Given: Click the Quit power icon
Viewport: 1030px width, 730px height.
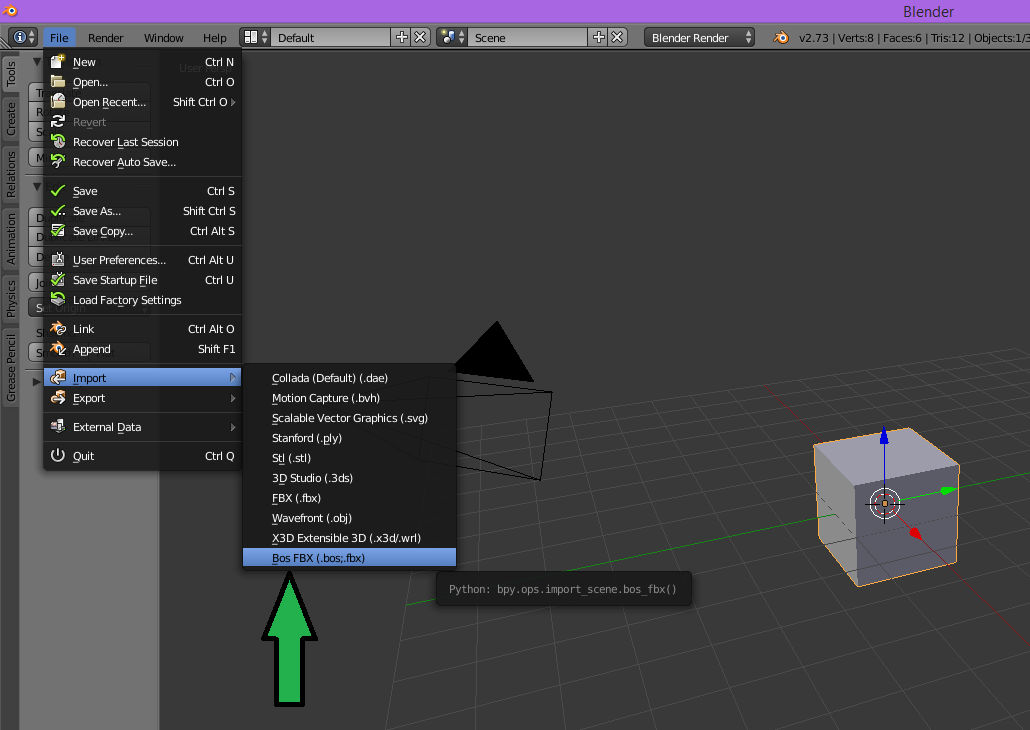Looking at the screenshot, I should (x=58, y=455).
